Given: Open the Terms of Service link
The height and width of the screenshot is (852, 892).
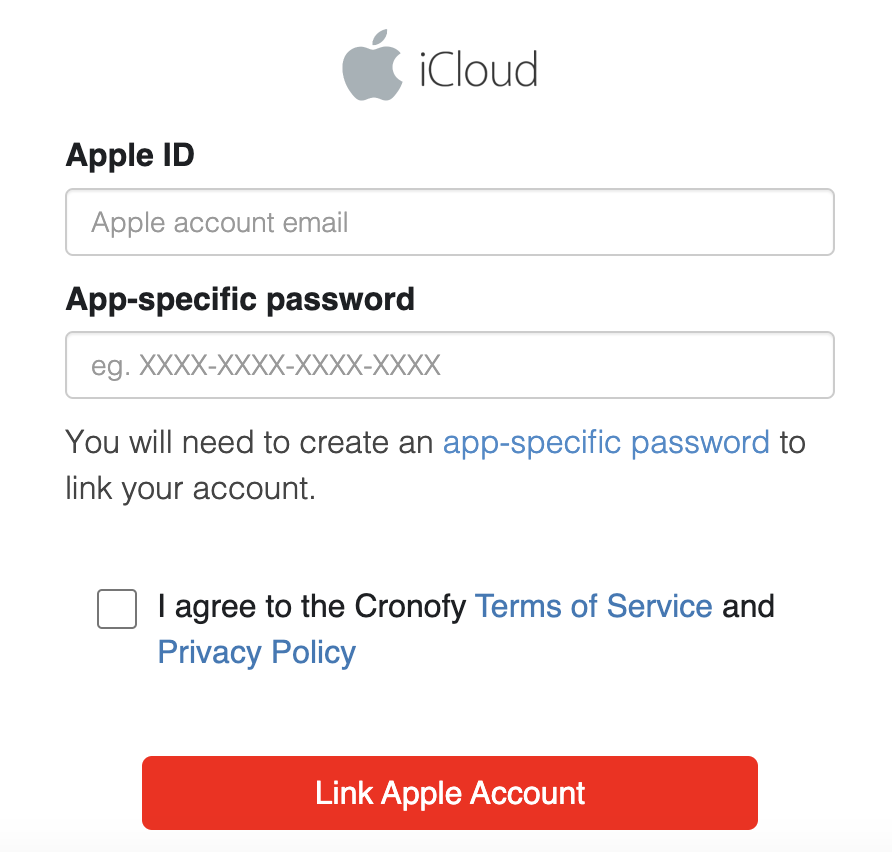Looking at the screenshot, I should point(593,606).
